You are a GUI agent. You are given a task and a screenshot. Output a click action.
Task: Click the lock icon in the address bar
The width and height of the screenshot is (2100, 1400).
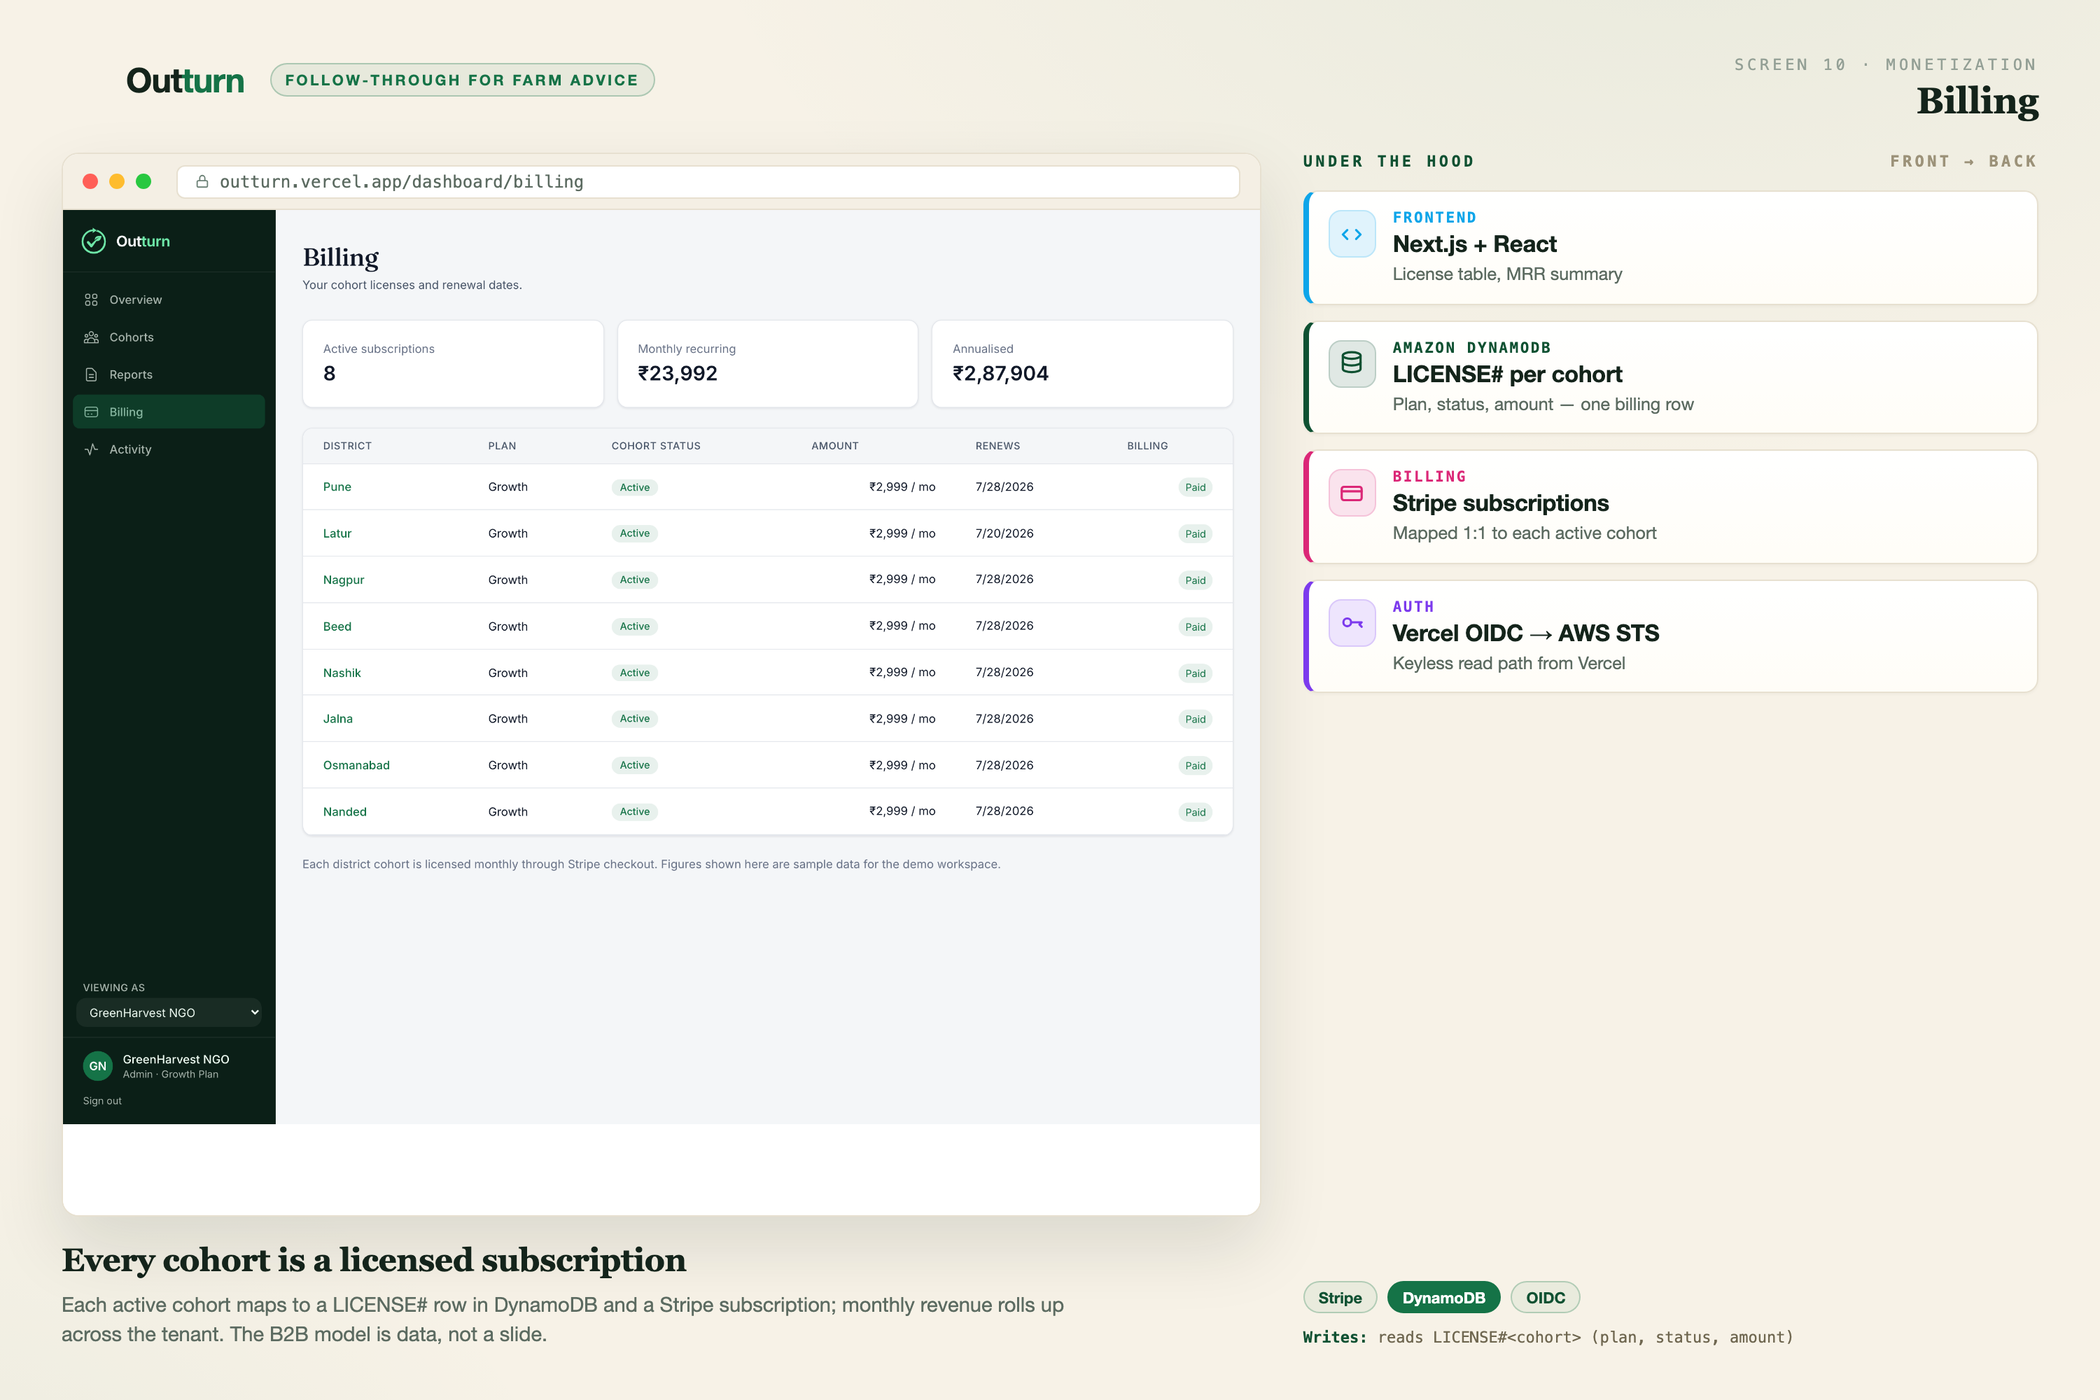point(202,181)
